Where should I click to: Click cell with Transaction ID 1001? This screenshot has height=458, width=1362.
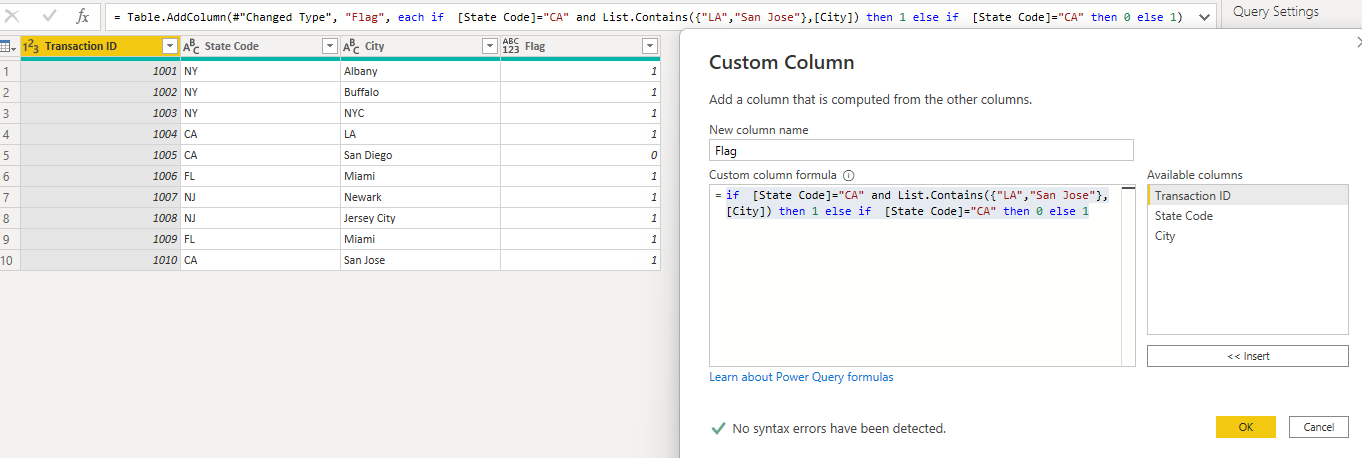tap(100, 71)
